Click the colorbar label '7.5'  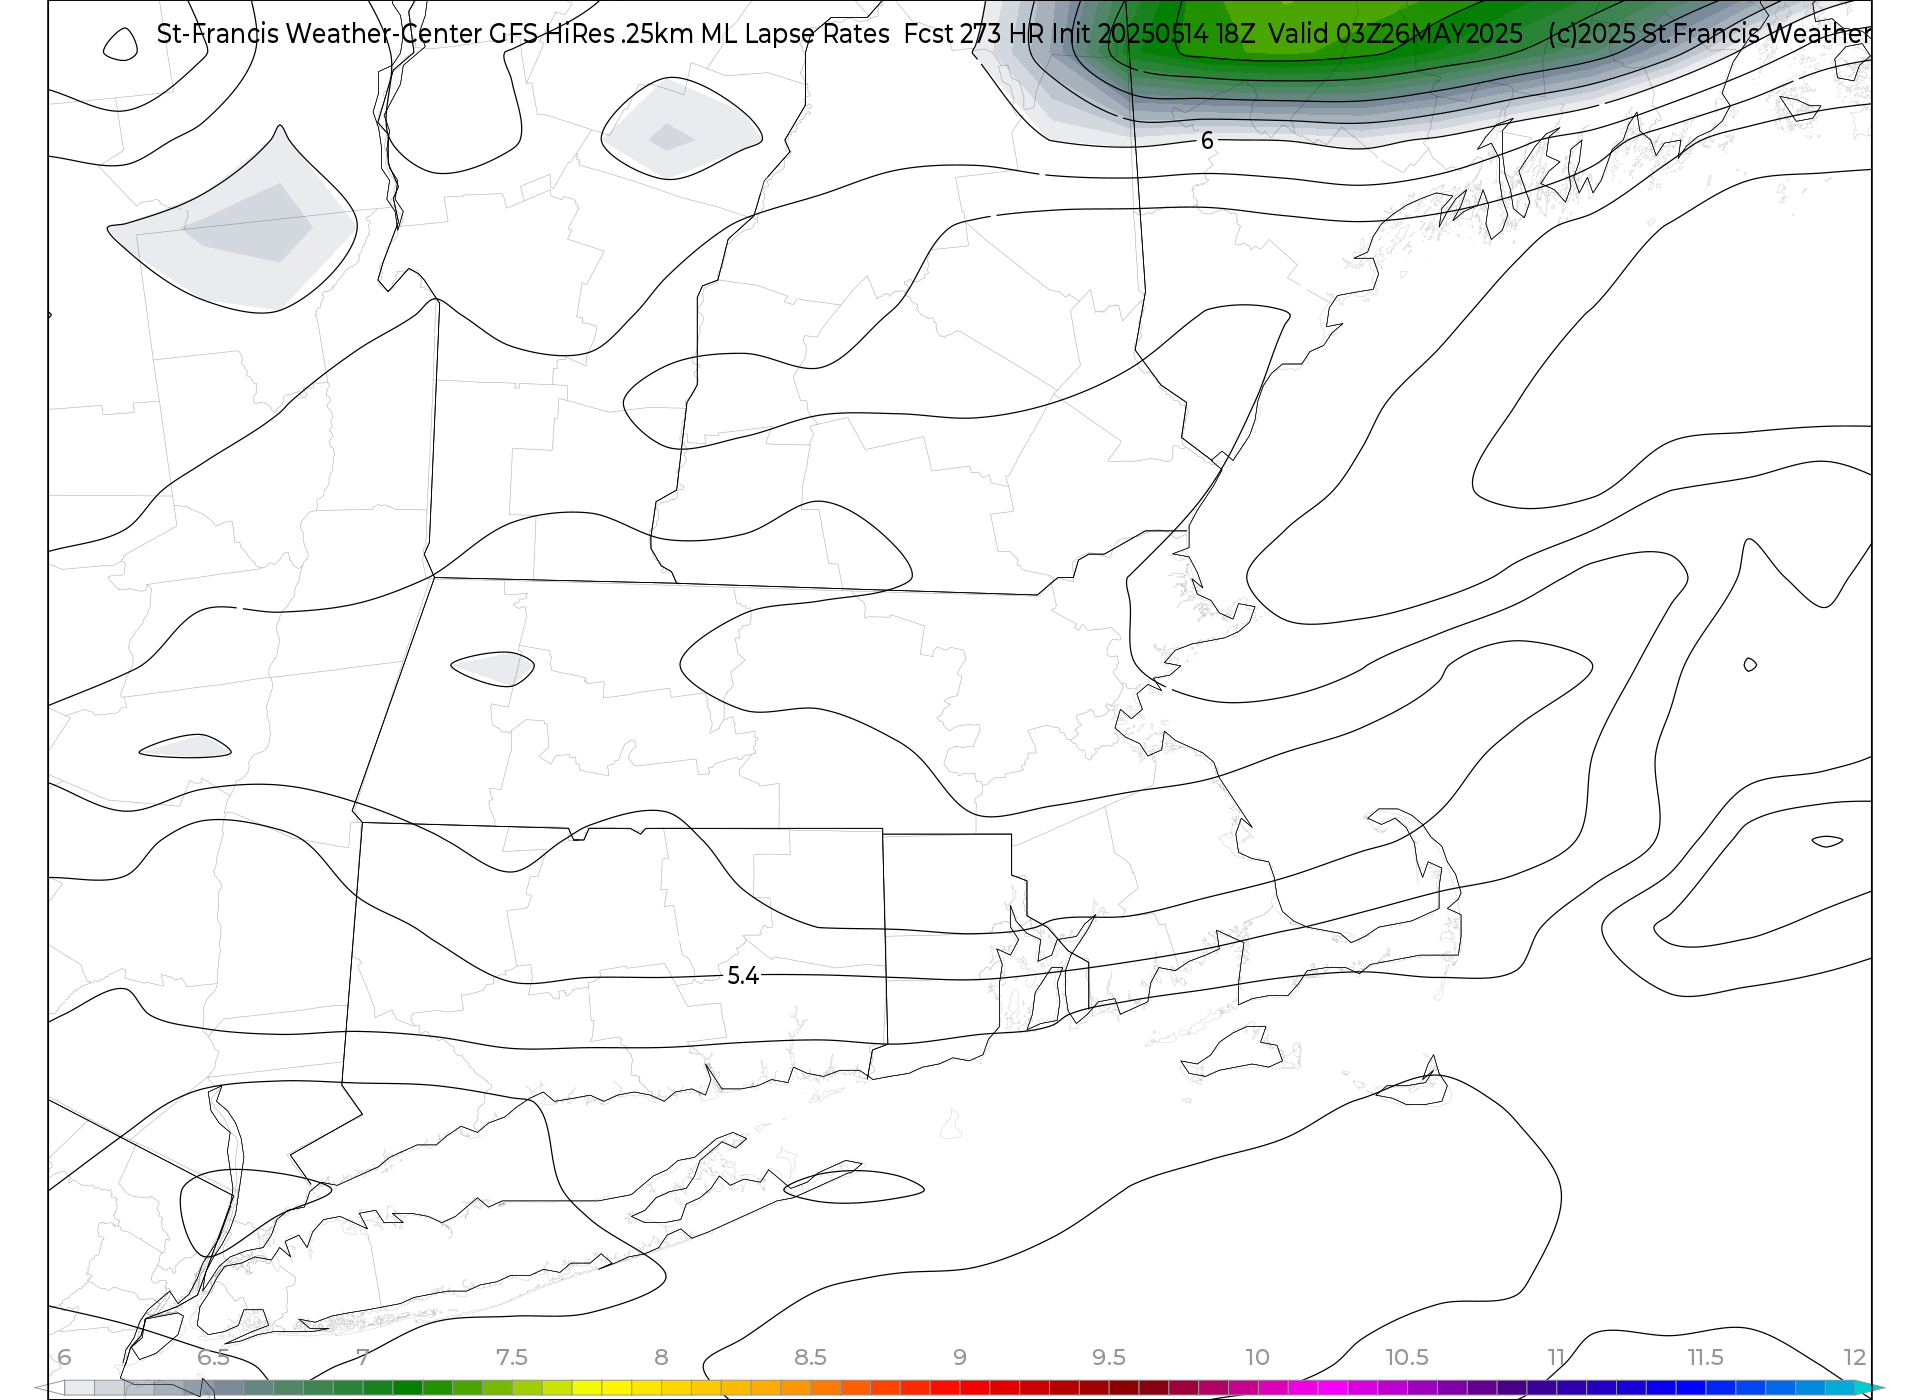(511, 1358)
